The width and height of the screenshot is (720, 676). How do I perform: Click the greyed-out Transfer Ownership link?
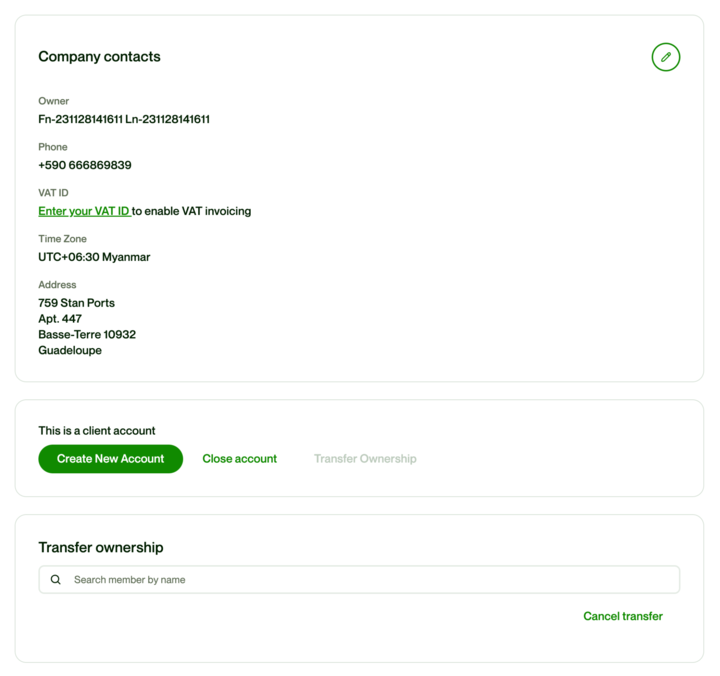click(x=365, y=459)
